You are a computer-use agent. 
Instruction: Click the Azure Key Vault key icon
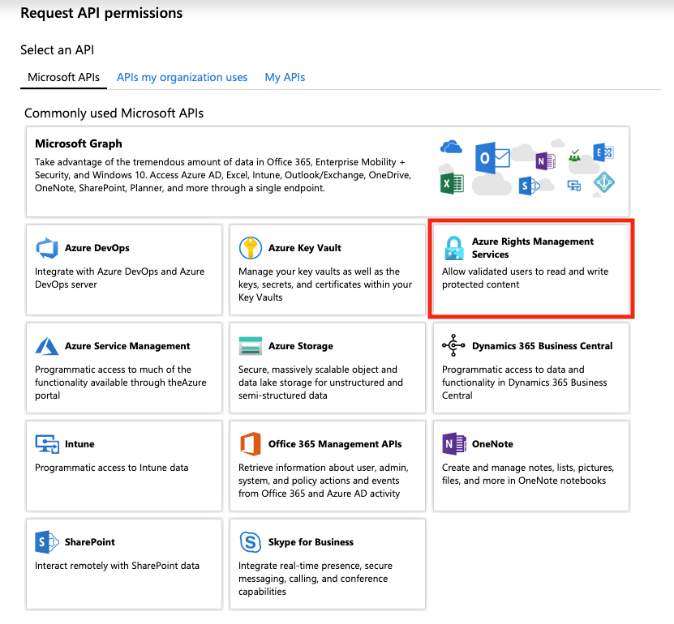click(x=250, y=248)
